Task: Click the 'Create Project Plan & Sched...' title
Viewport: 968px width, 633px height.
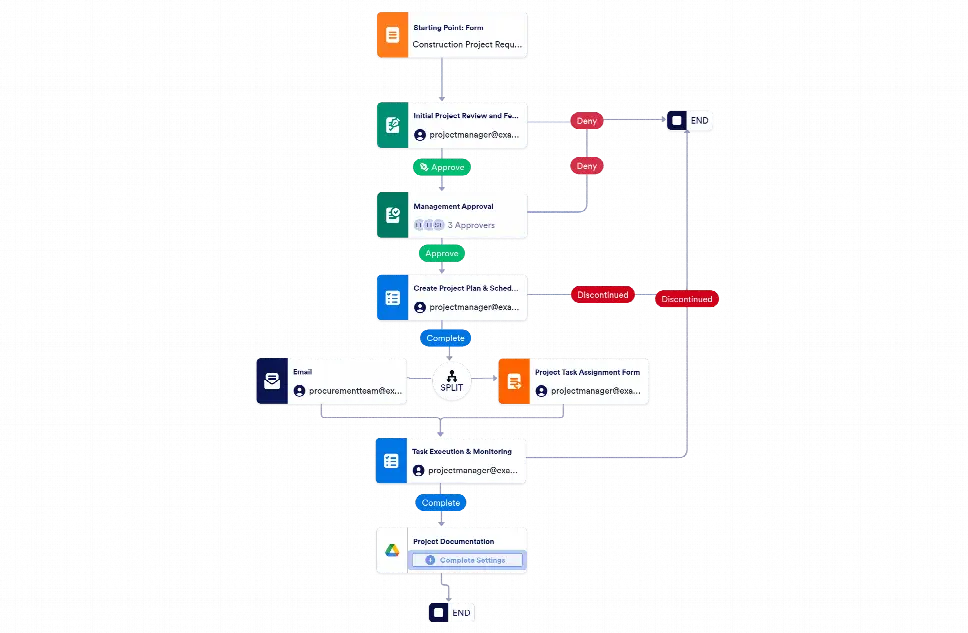Action: [466, 288]
